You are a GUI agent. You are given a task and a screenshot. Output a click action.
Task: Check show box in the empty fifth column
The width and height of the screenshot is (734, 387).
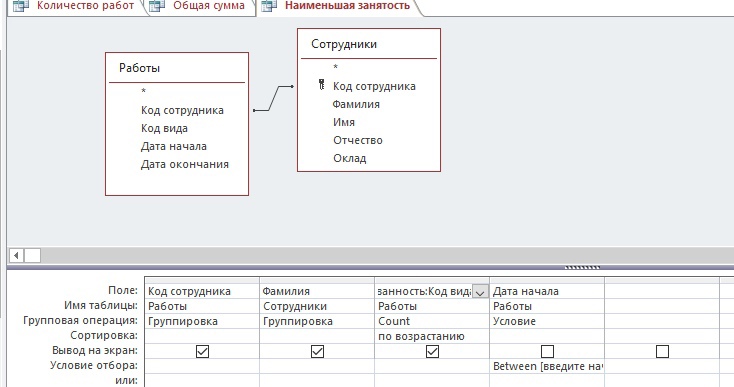(662, 351)
